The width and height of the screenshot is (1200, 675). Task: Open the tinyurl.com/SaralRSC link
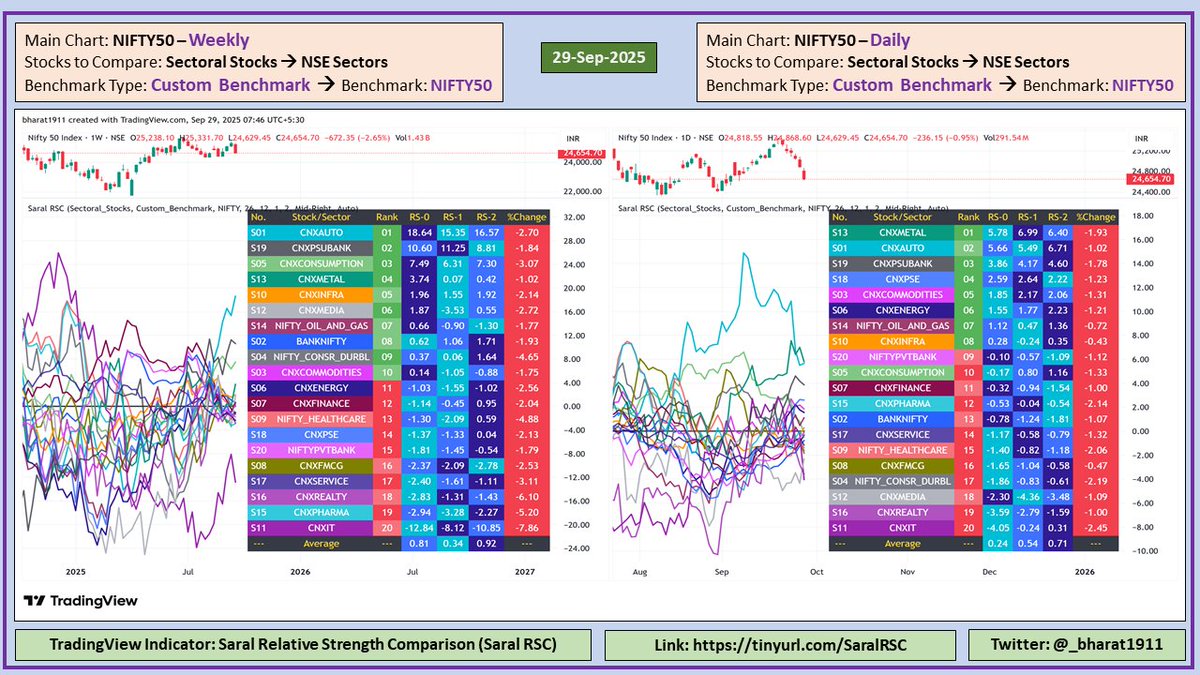pyautogui.click(x=780, y=645)
